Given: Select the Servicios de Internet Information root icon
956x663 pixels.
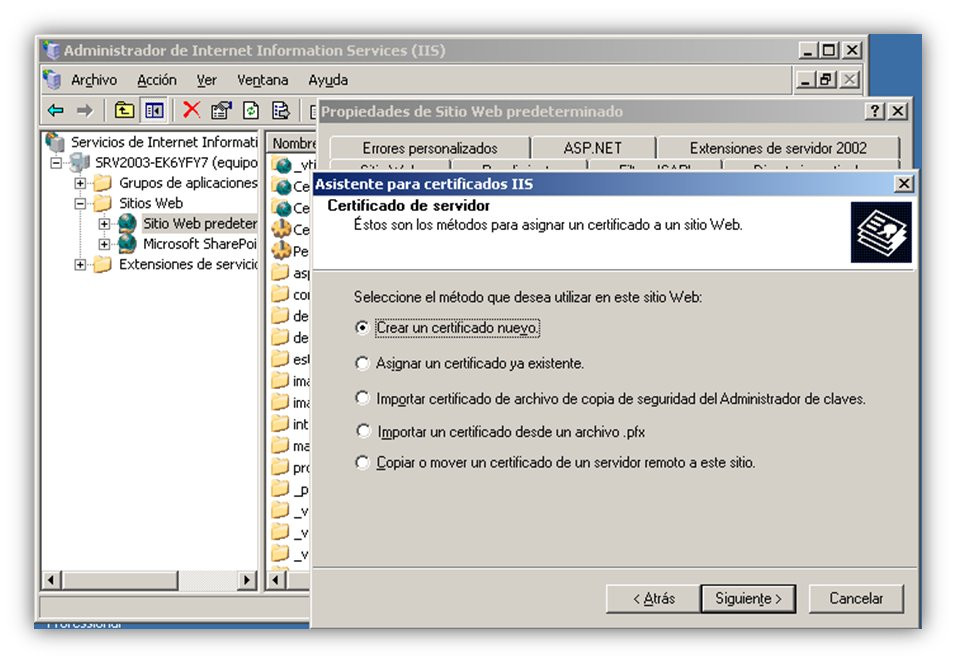Looking at the screenshot, I should coord(55,142).
